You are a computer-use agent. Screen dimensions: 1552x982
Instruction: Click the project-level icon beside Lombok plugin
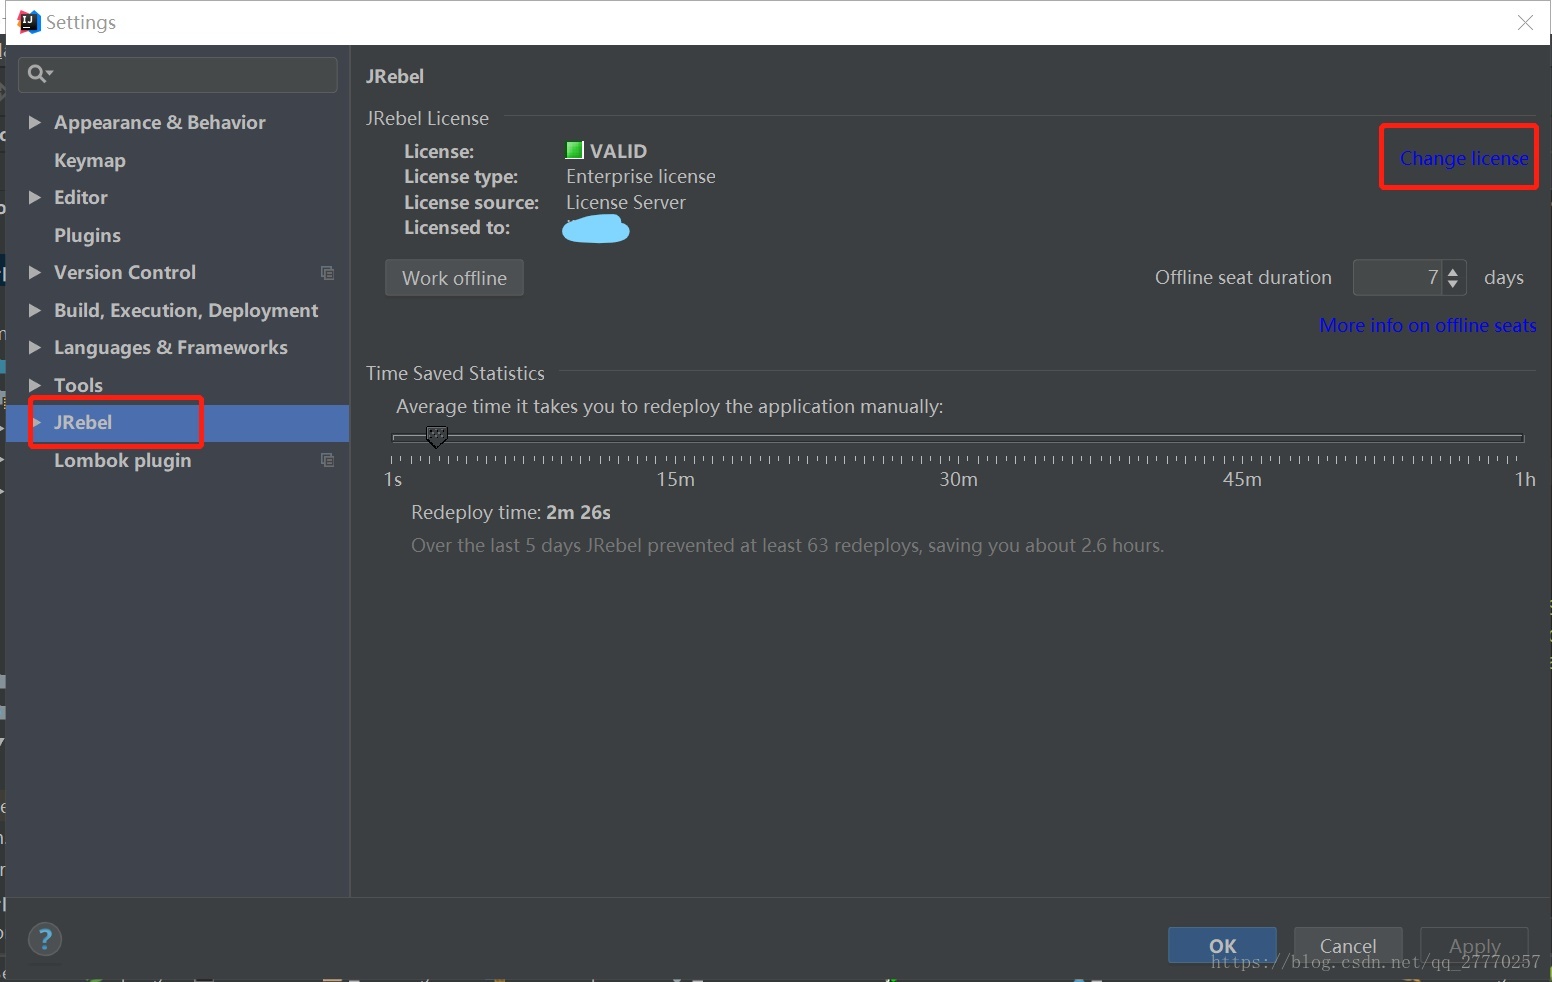click(x=327, y=460)
